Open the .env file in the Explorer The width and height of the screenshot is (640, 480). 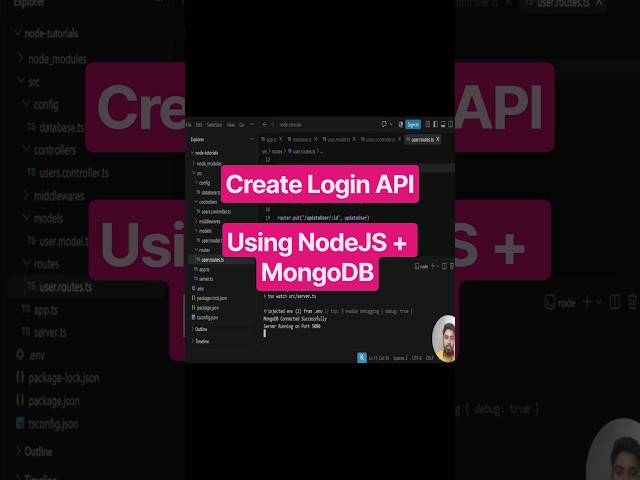tap(198, 289)
